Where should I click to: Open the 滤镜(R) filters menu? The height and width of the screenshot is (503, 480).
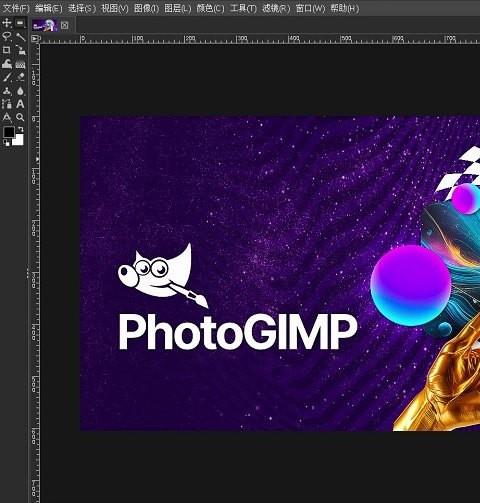tap(276, 8)
